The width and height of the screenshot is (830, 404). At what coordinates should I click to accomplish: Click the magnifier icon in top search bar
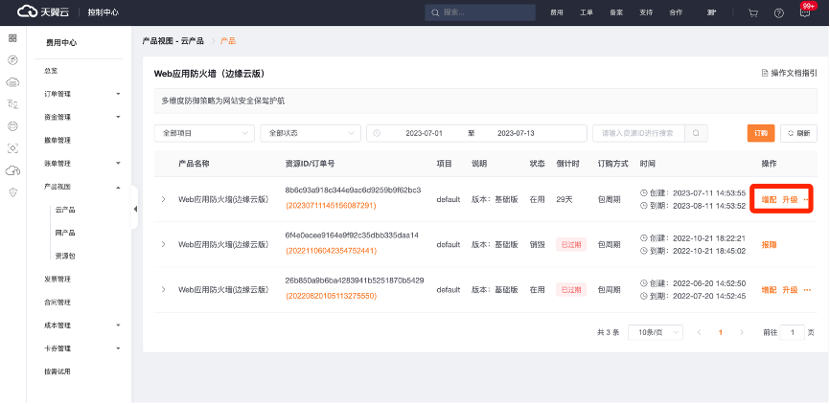[x=435, y=13]
